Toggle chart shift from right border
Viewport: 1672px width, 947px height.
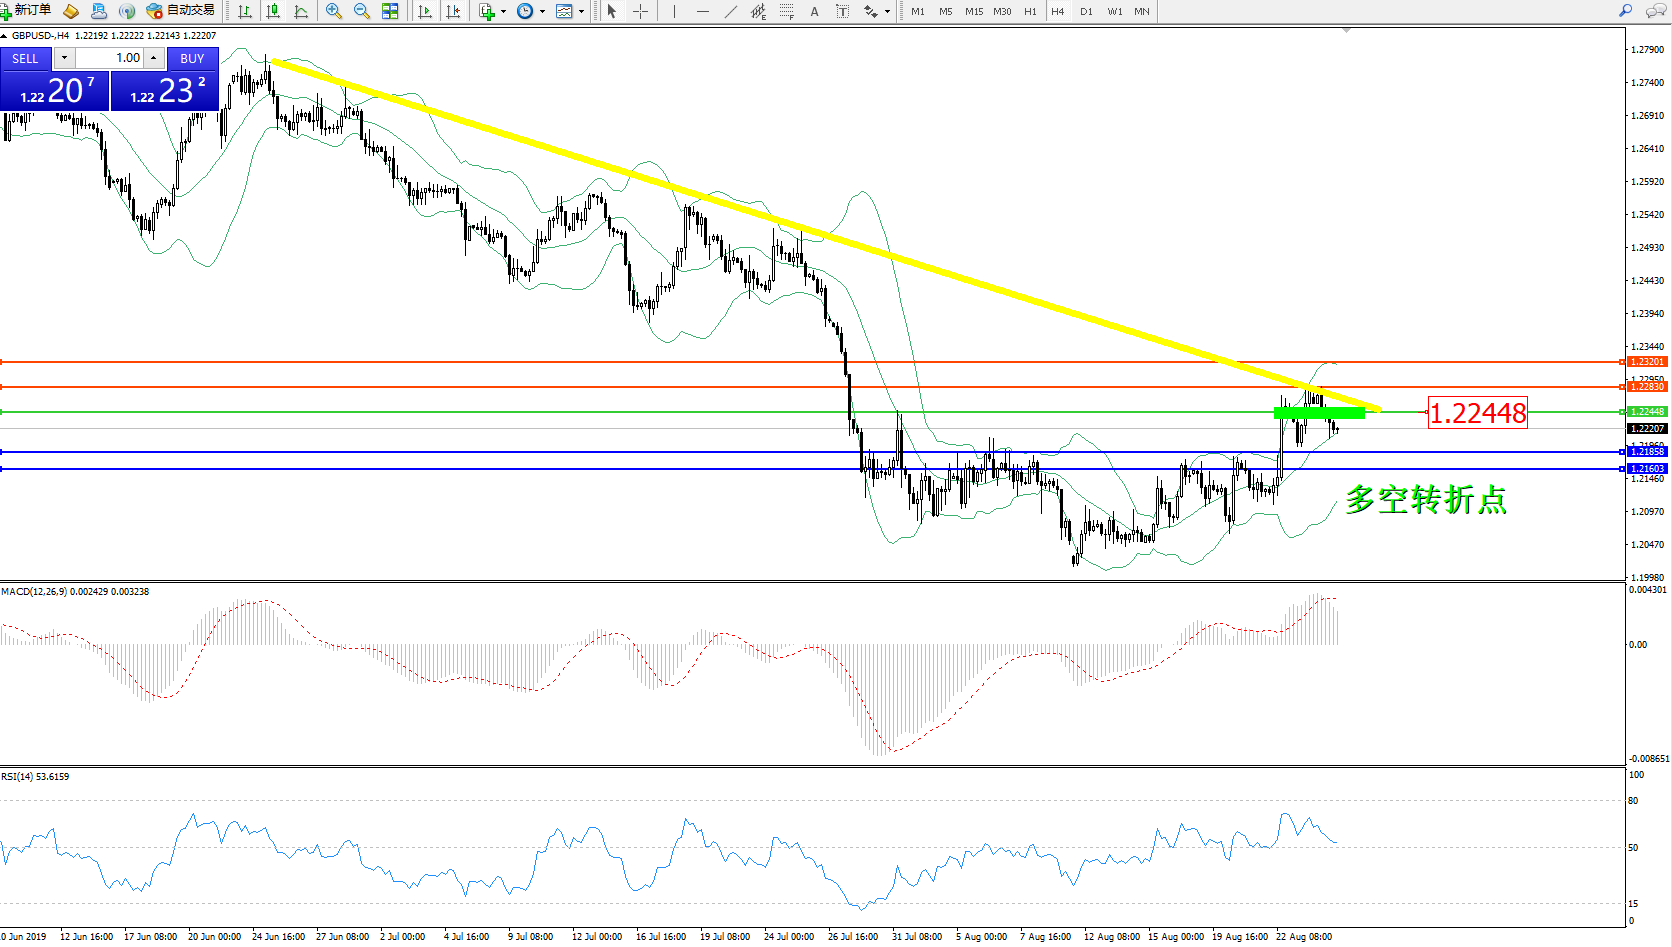pyautogui.click(x=453, y=11)
